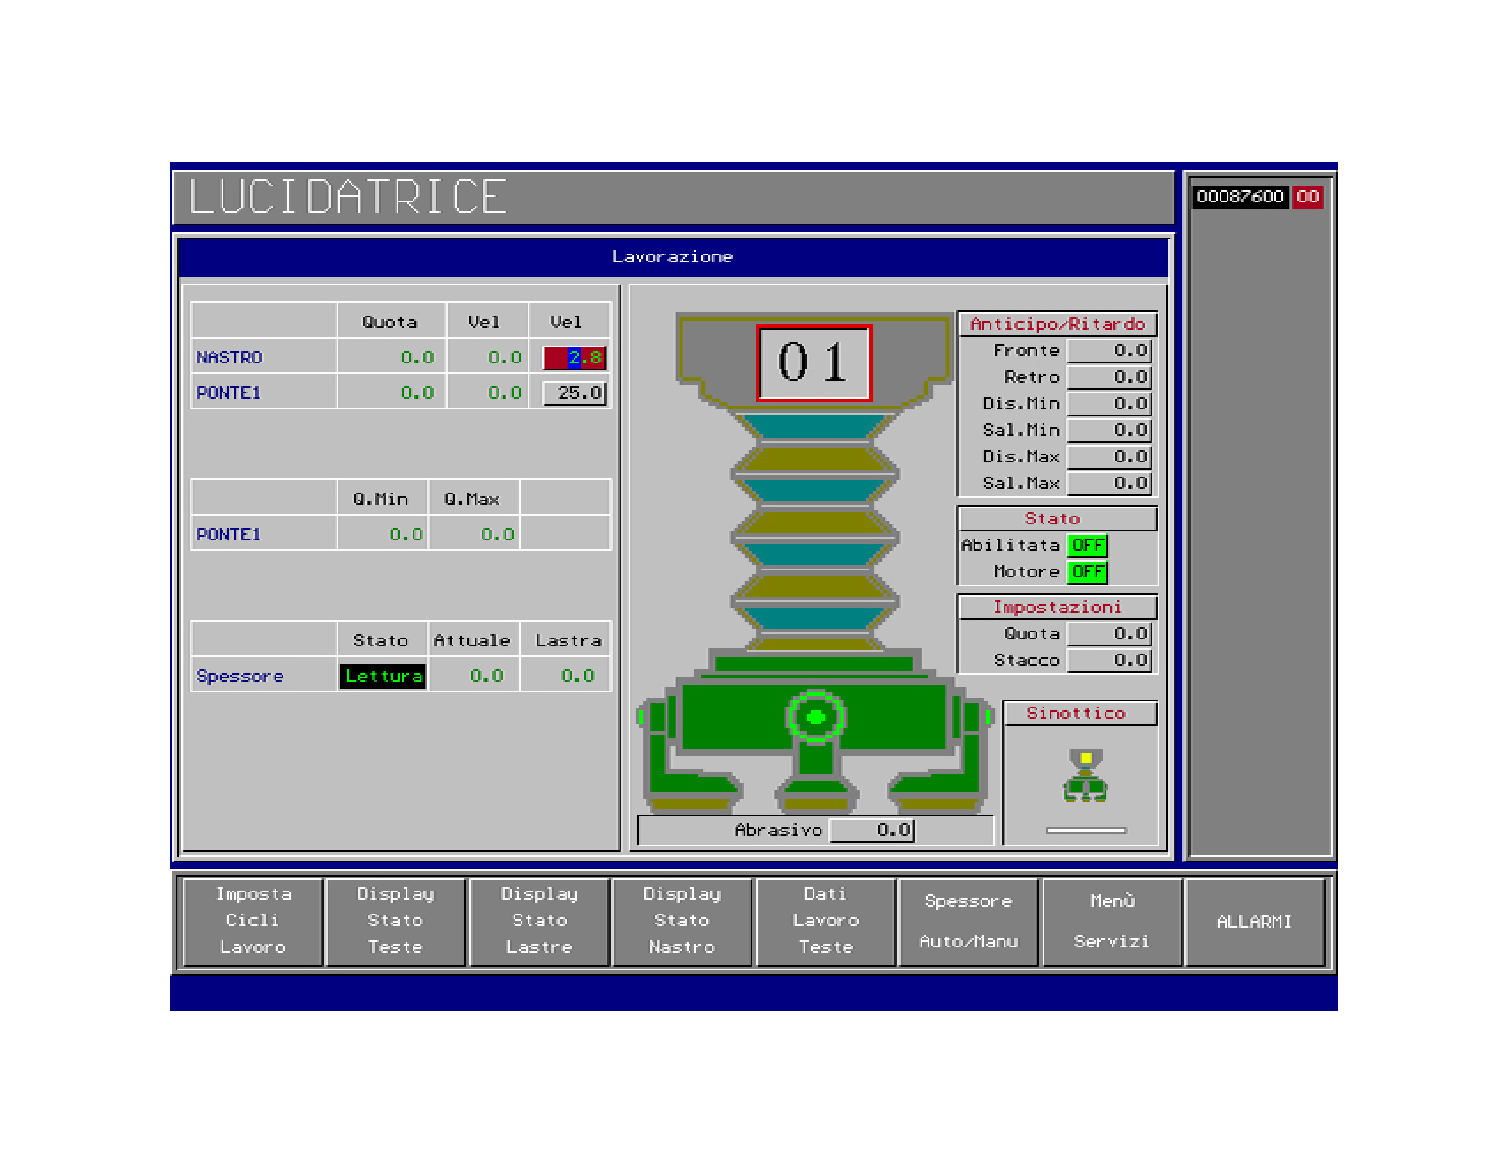
Task: Click the PONTE1 Q.Min 0.0 value
Action: coord(406,535)
